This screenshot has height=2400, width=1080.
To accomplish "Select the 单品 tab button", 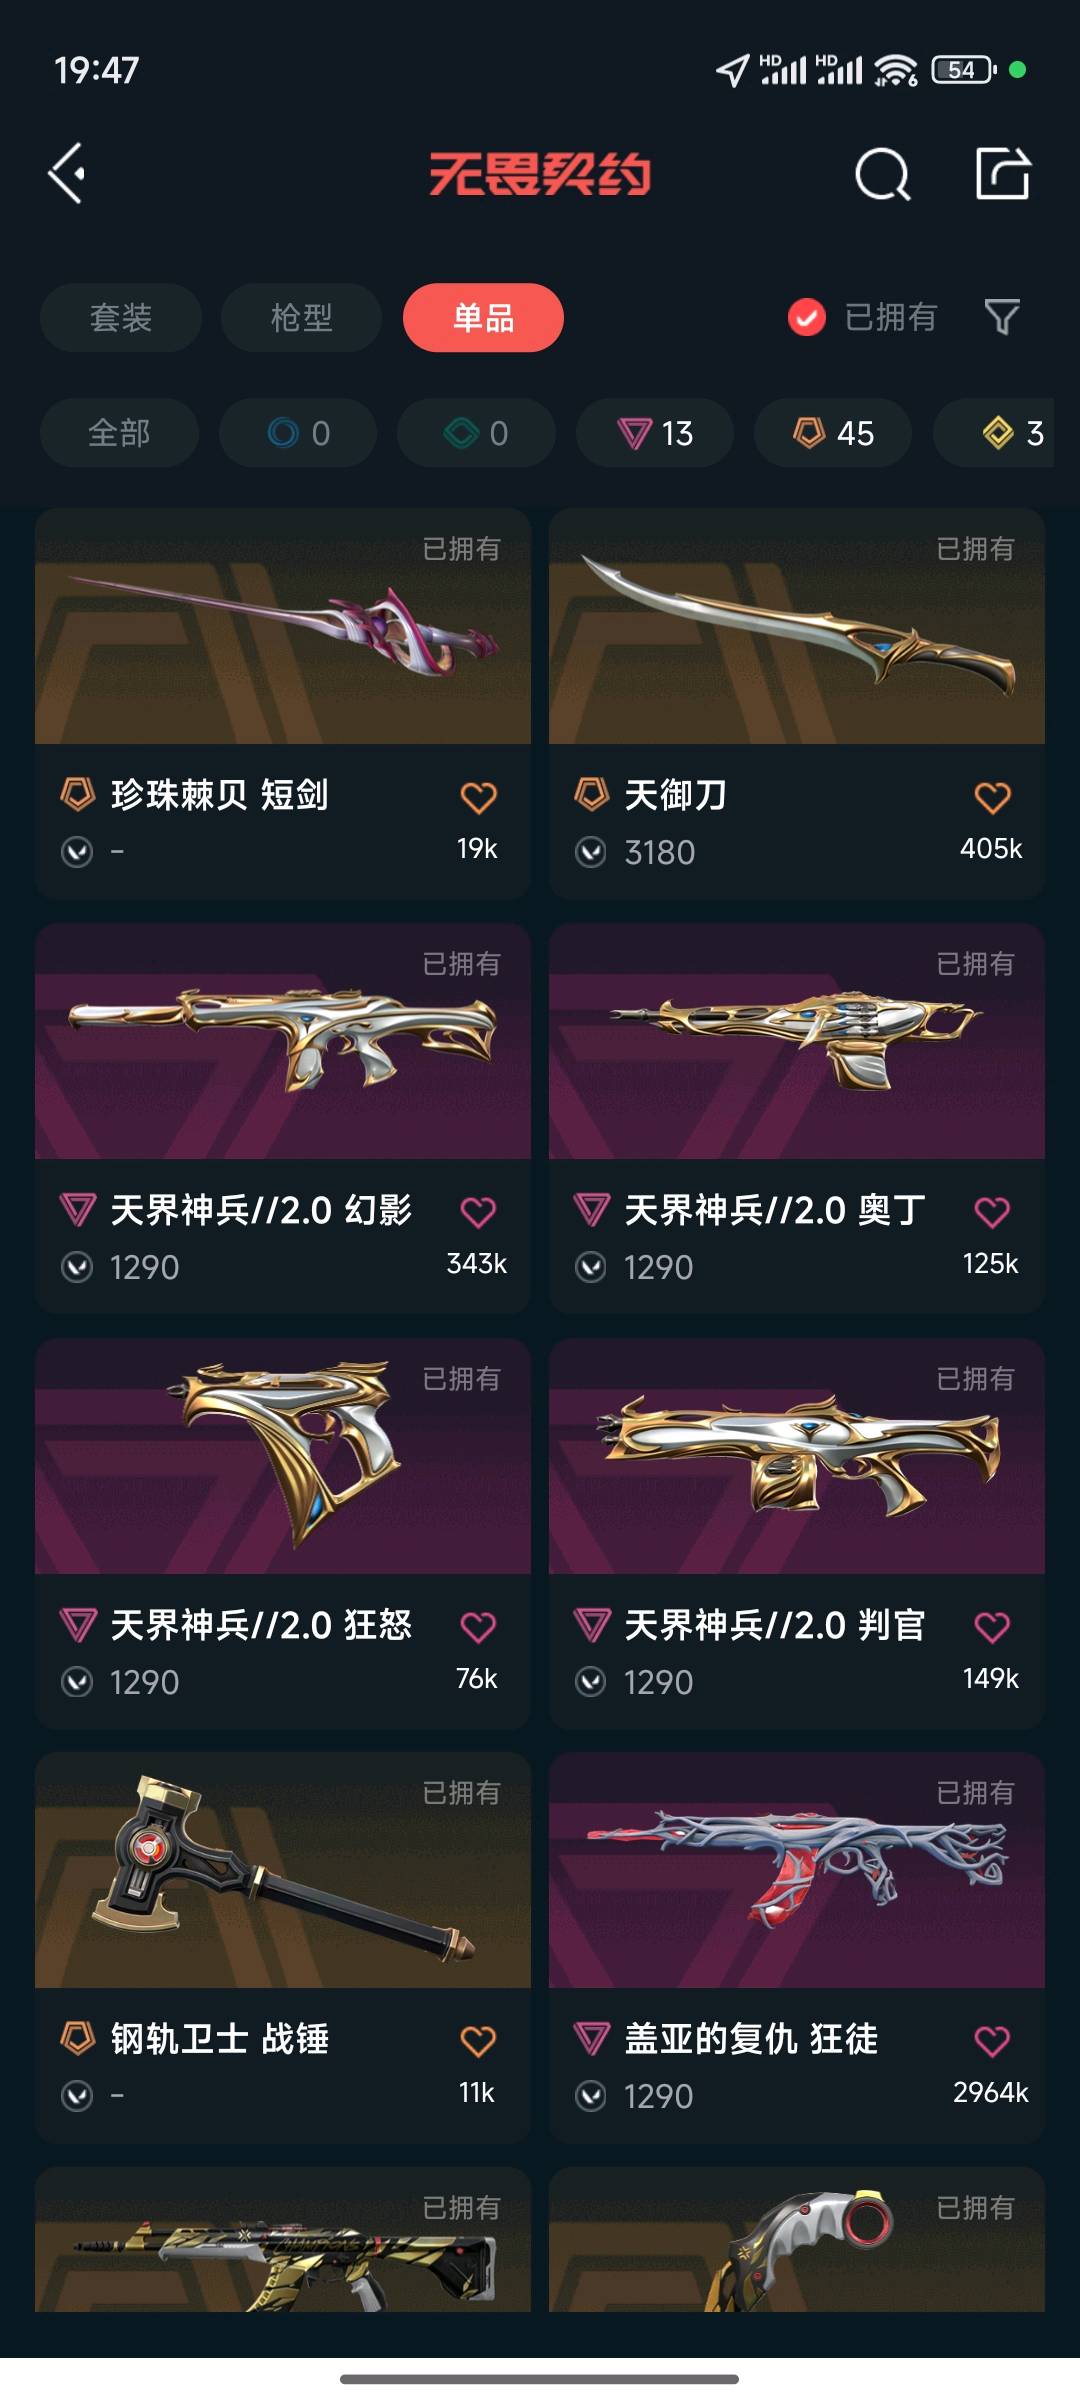I will pos(483,317).
